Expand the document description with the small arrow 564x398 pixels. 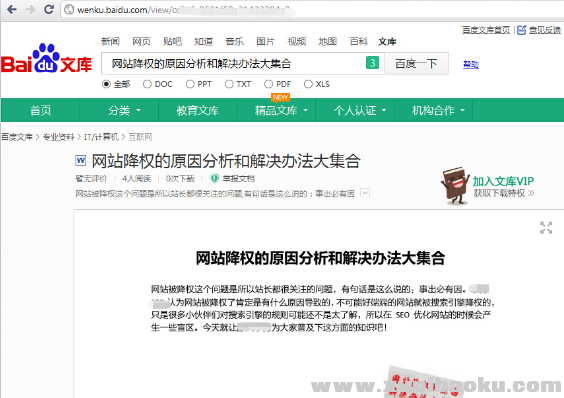365,193
